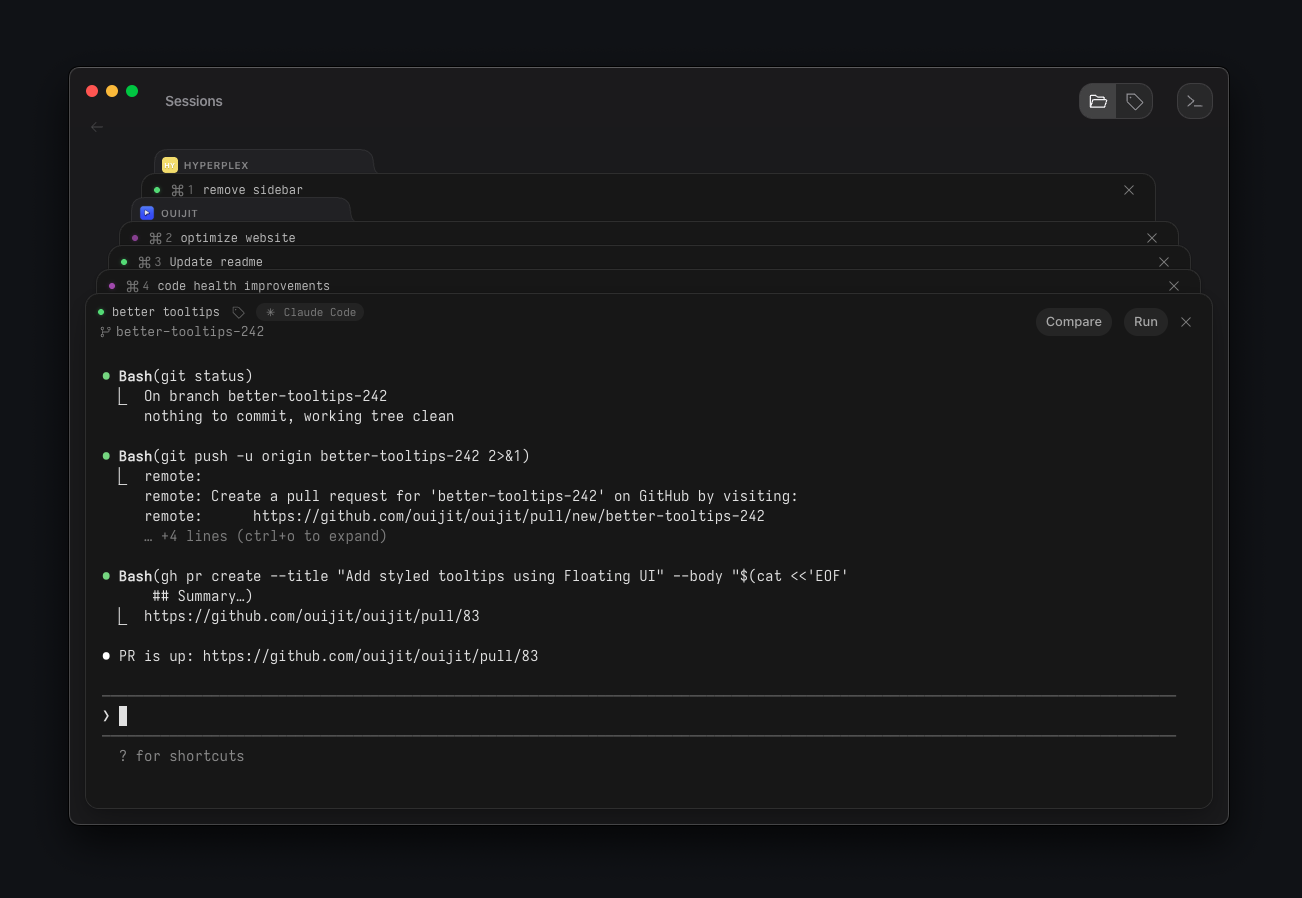Click the git branch icon beside better-tooltips-242
Image resolution: width=1302 pixels, height=898 pixels.
click(x=105, y=331)
